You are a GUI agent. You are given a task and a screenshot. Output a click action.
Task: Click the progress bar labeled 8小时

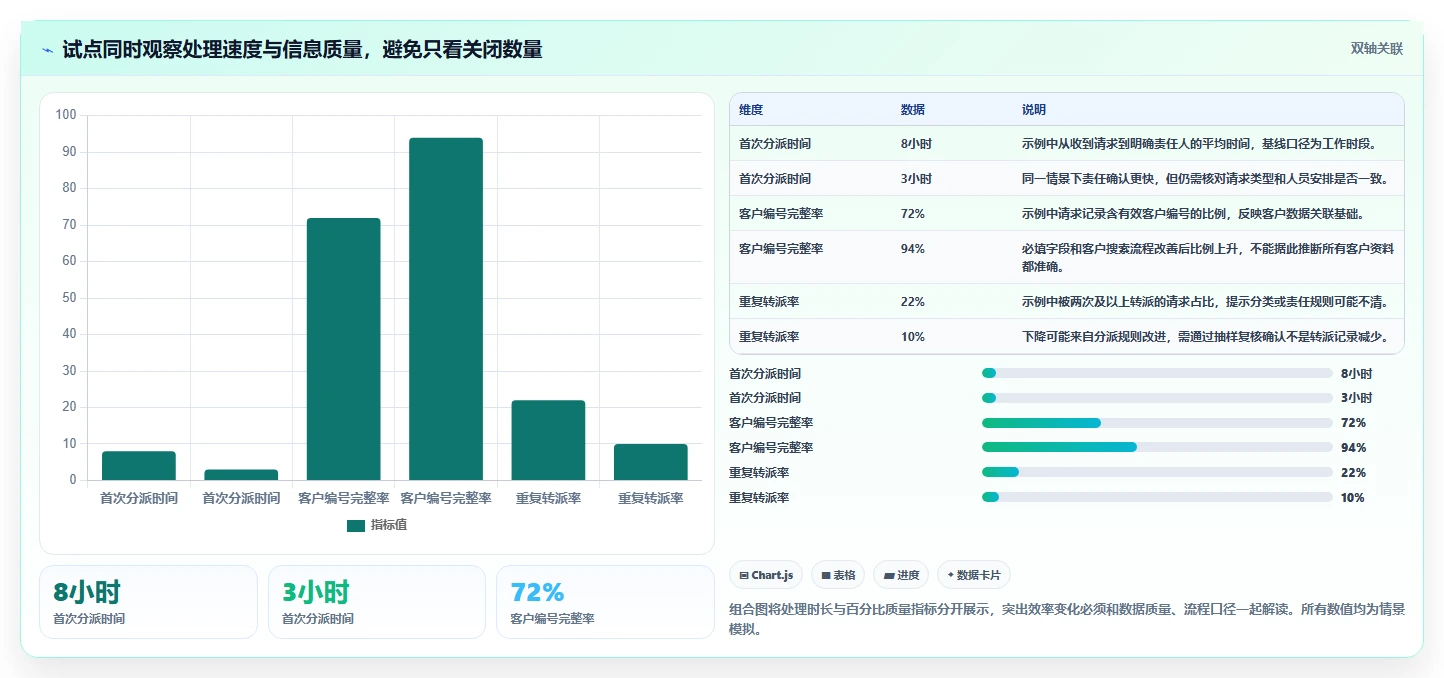click(1157, 373)
